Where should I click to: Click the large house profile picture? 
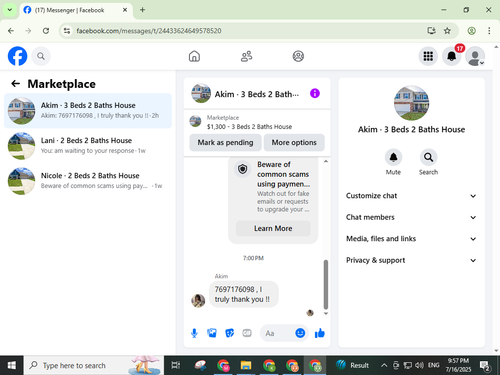411,103
